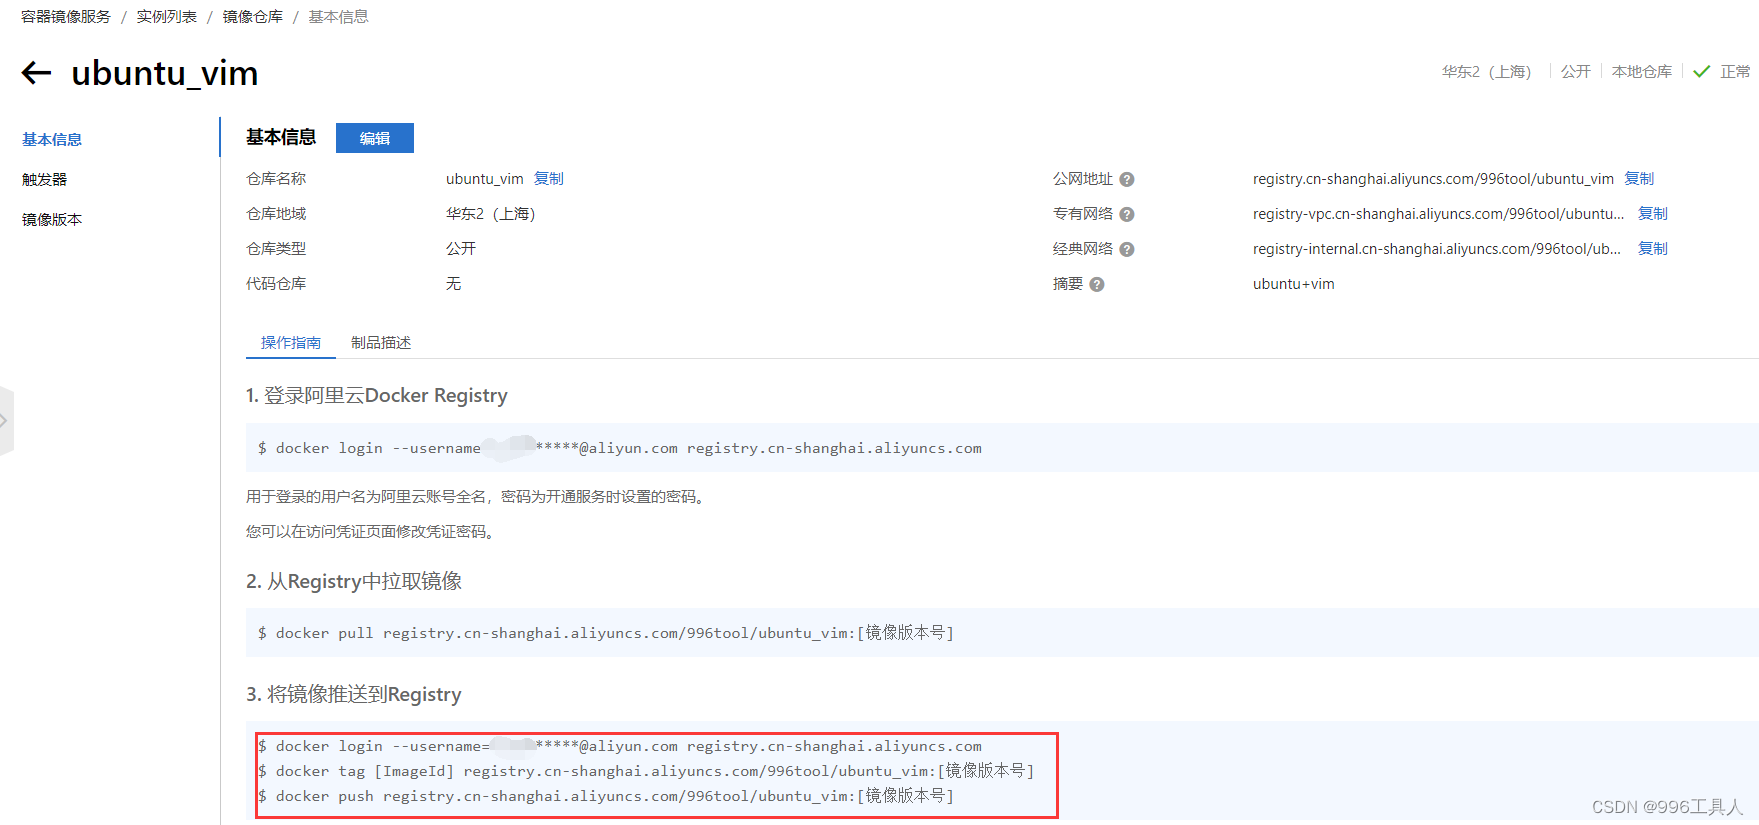Click heading 2. 从Registry中拉取镜像
The image size is (1759, 825).
click(354, 582)
